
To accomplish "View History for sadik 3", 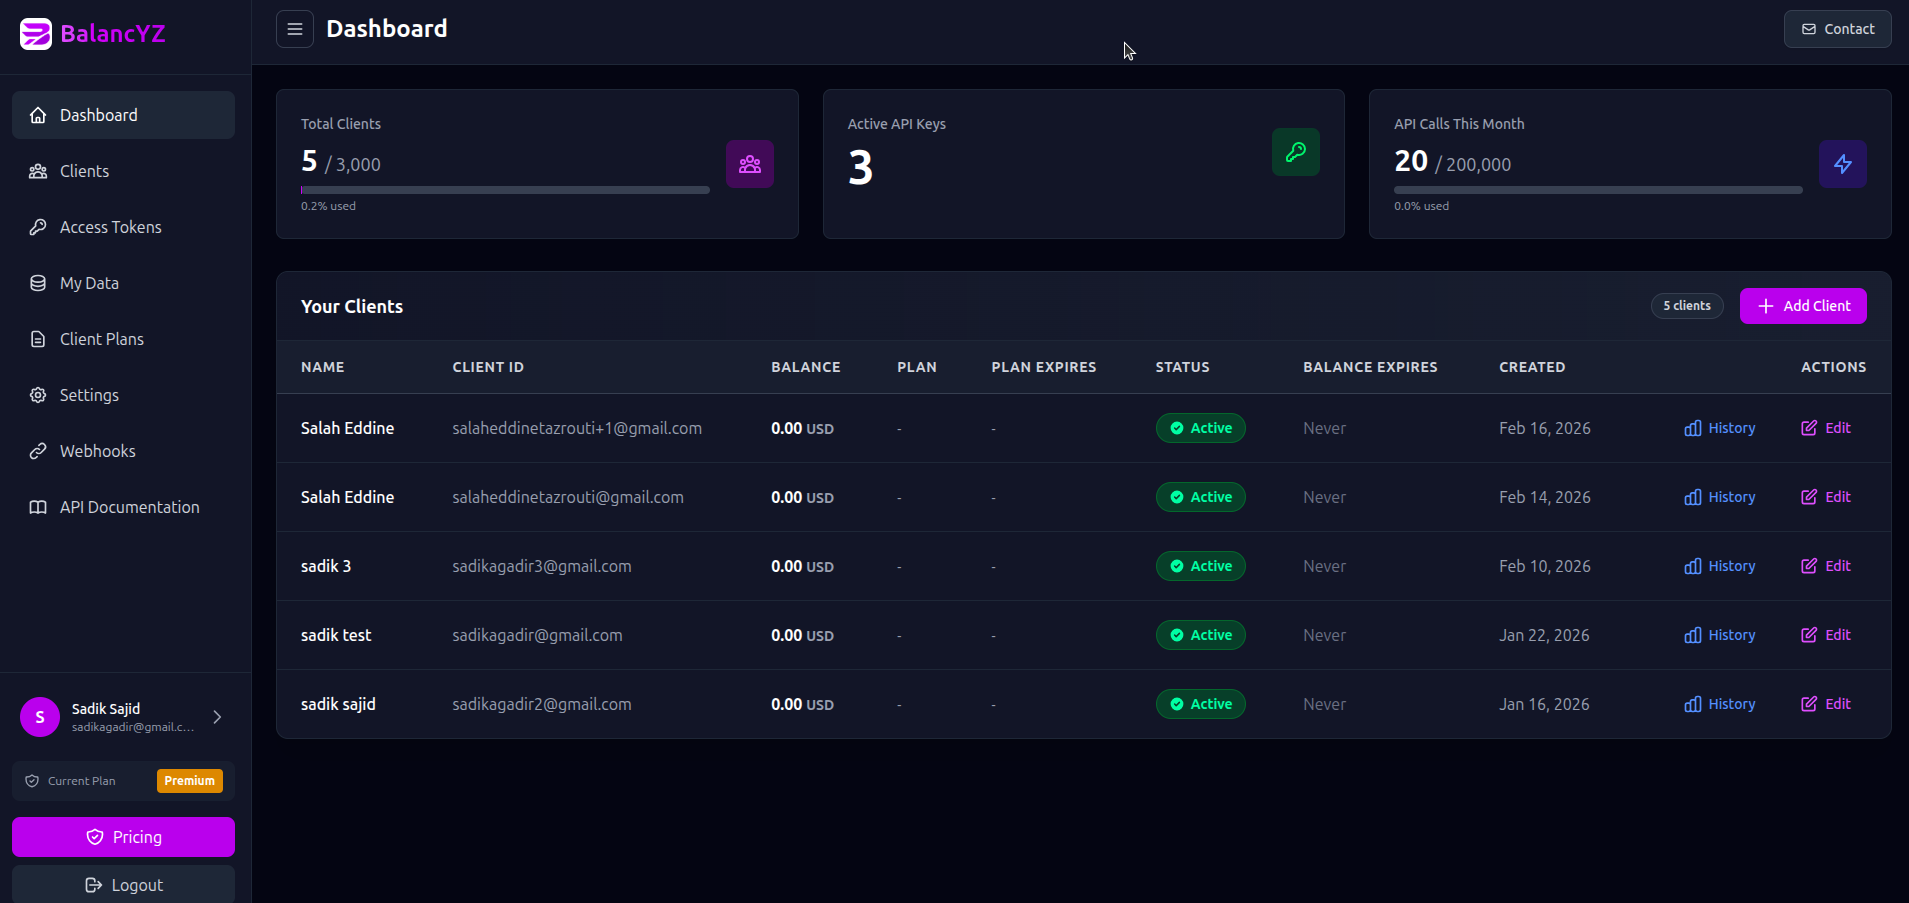I will tap(1720, 566).
